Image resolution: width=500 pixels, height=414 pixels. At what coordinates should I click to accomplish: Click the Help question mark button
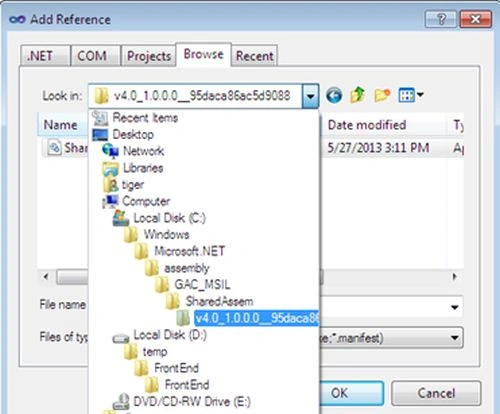click(x=441, y=19)
